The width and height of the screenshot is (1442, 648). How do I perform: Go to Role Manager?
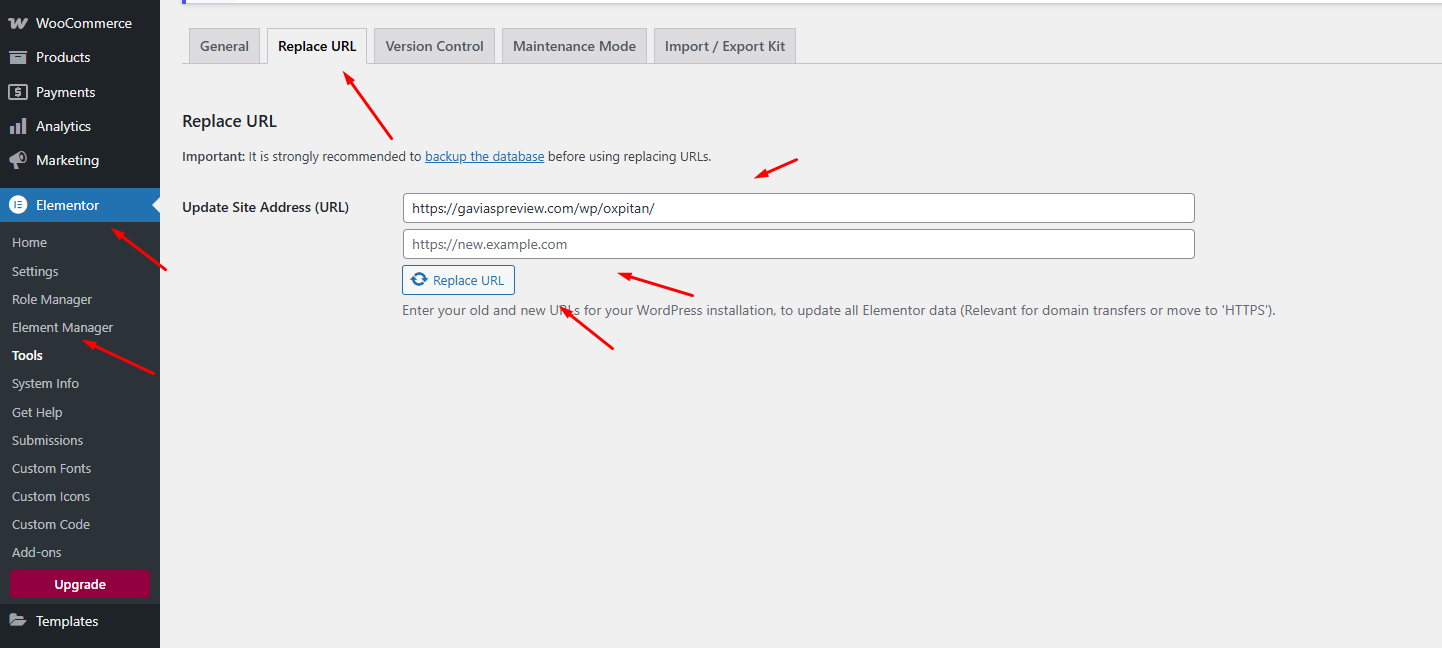point(52,299)
